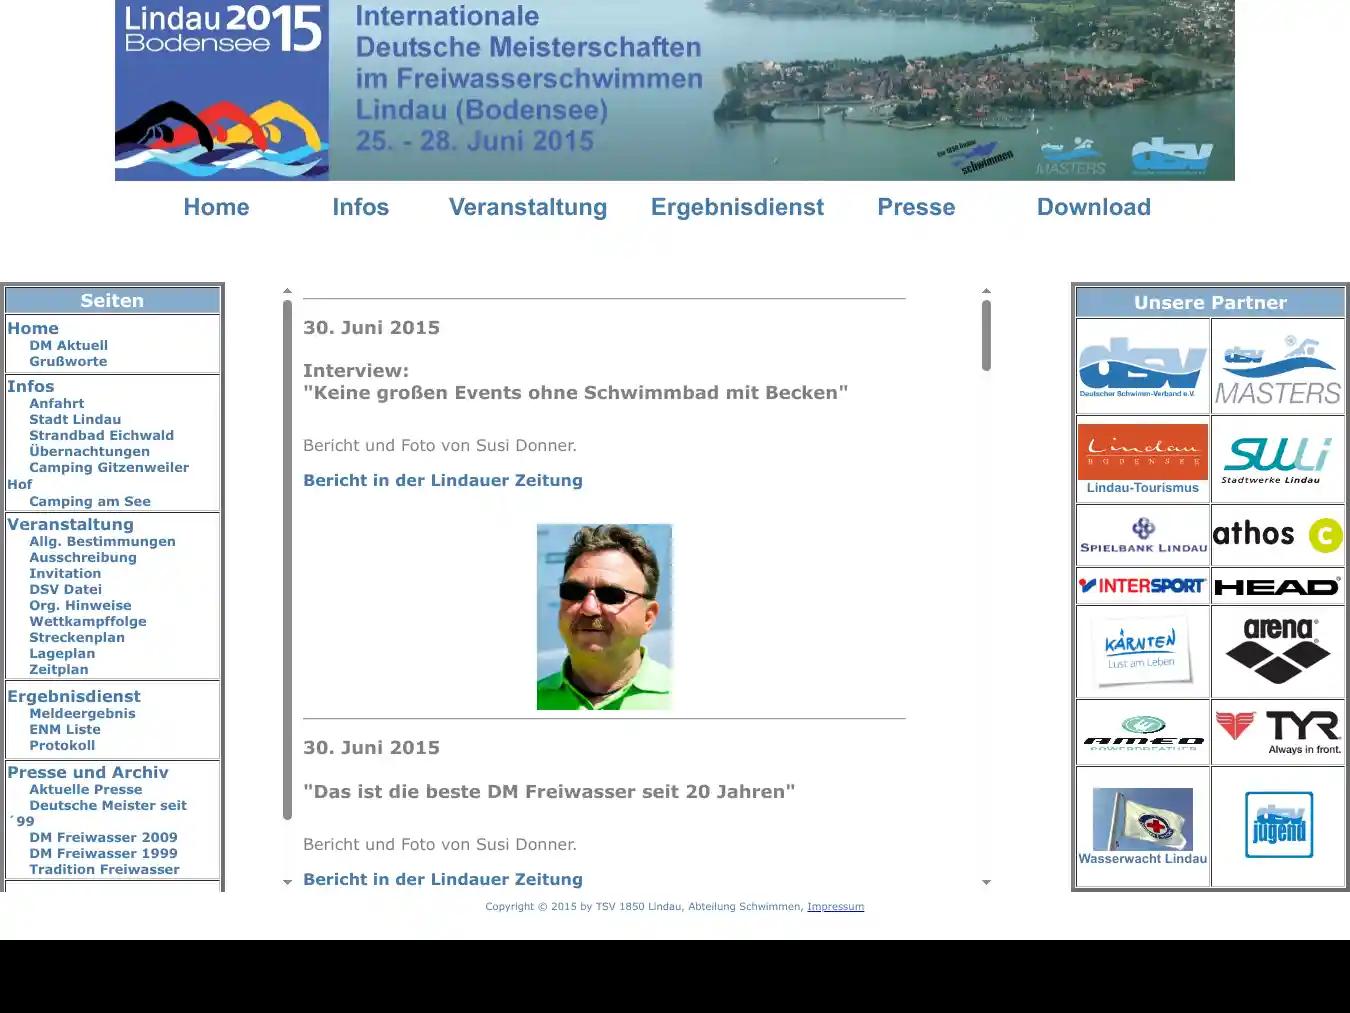Click the Intersport partner logo

point(1142,586)
